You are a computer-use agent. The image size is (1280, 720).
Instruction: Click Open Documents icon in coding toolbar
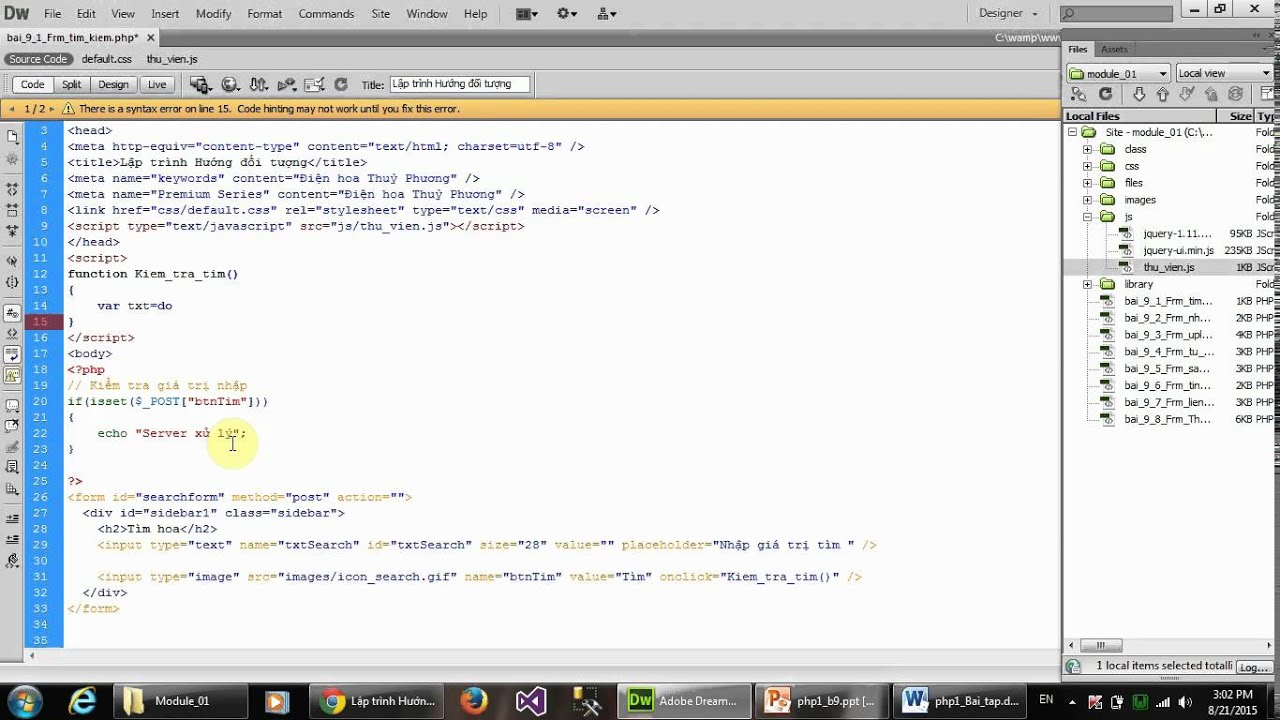pyautogui.click(x=12, y=137)
